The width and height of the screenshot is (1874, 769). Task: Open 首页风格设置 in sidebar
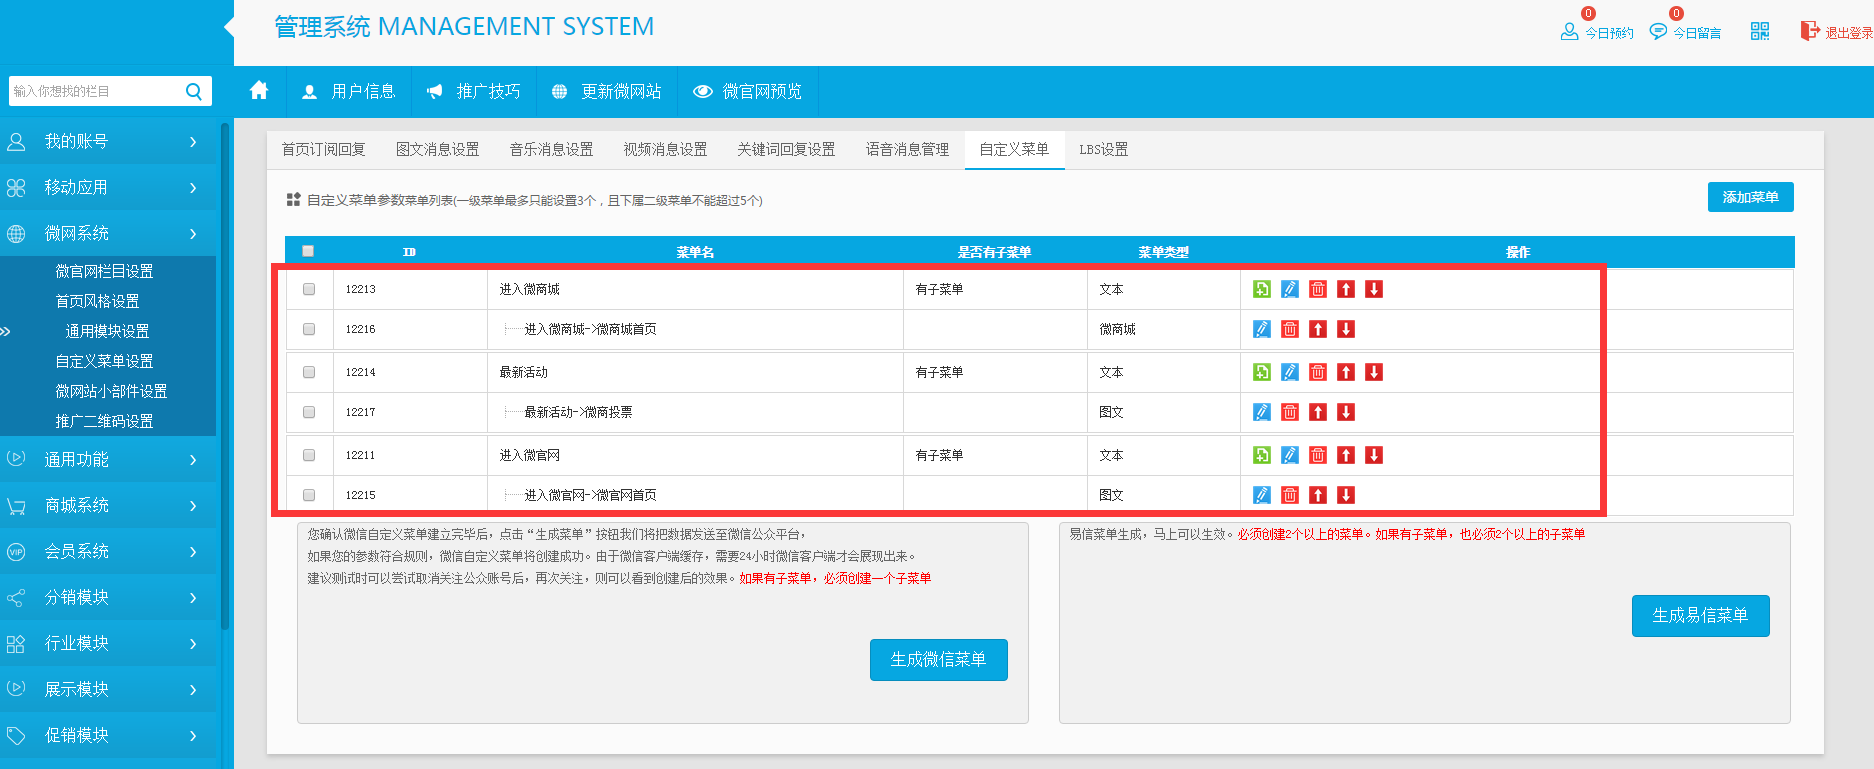(x=97, y=301)
